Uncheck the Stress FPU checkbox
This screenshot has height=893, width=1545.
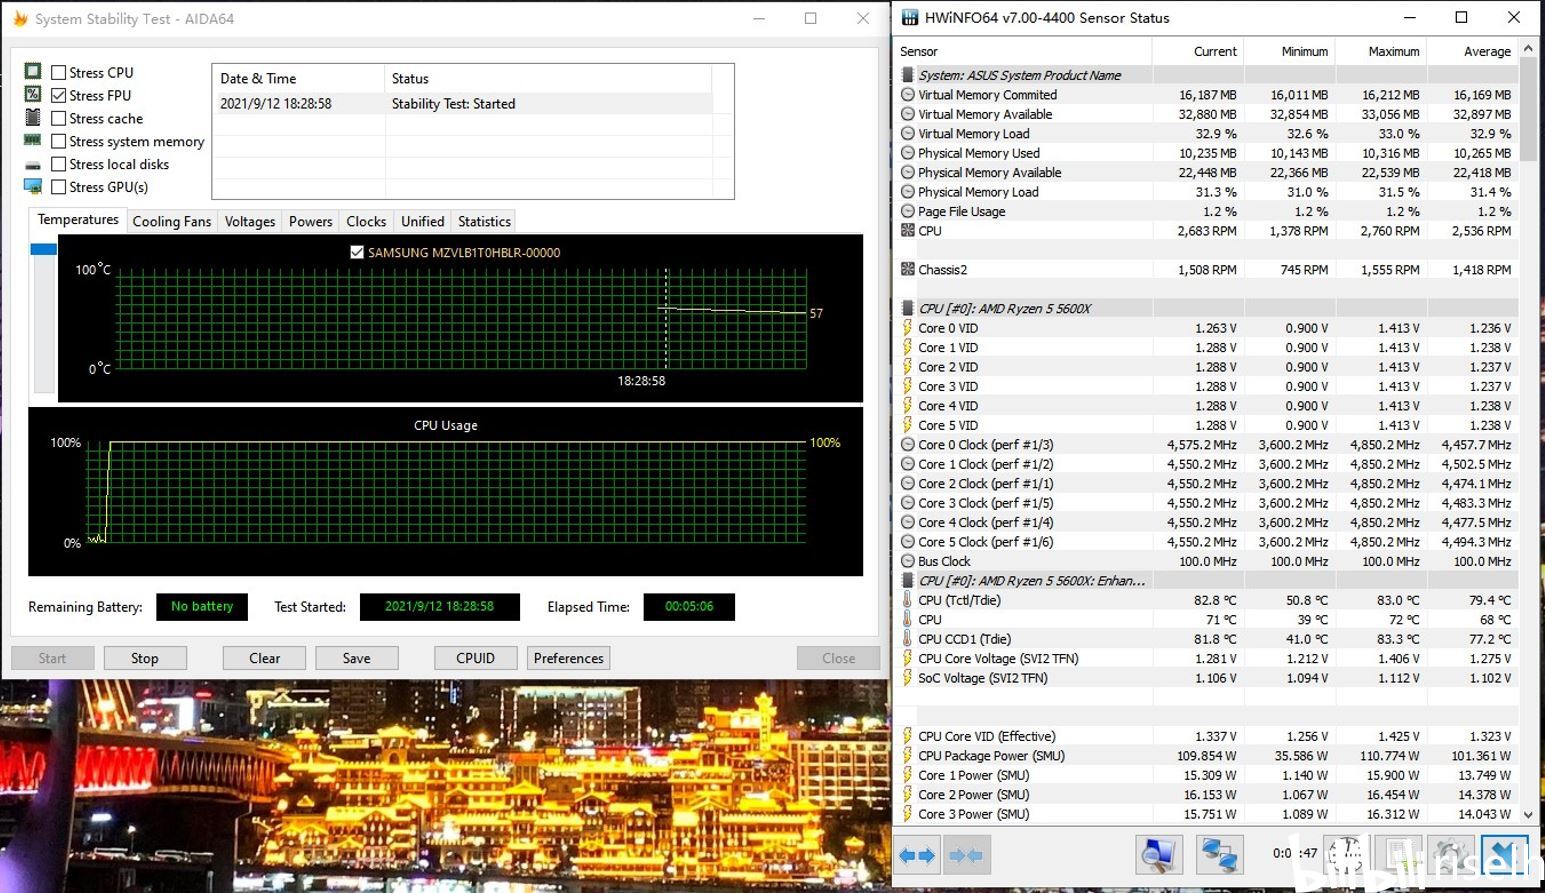click(x=59, y=95)
